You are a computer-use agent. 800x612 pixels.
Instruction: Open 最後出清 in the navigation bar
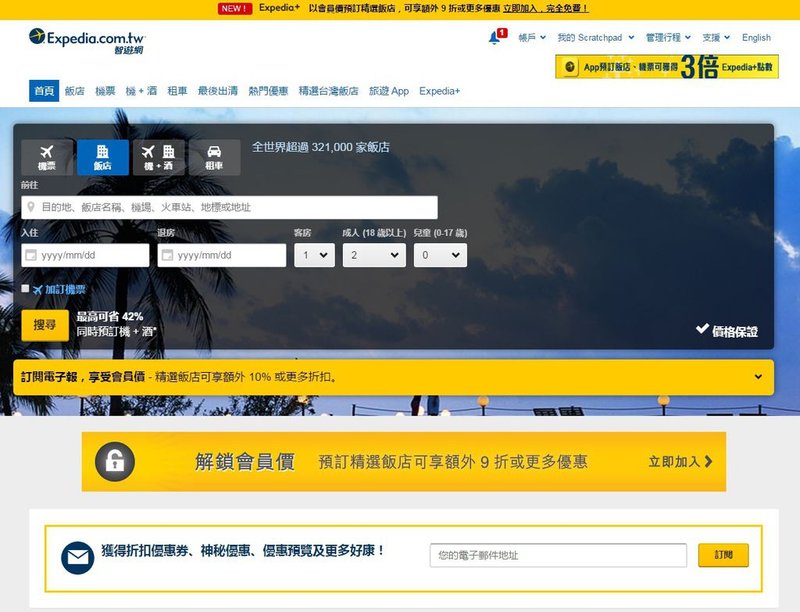(x=218, y=91)
